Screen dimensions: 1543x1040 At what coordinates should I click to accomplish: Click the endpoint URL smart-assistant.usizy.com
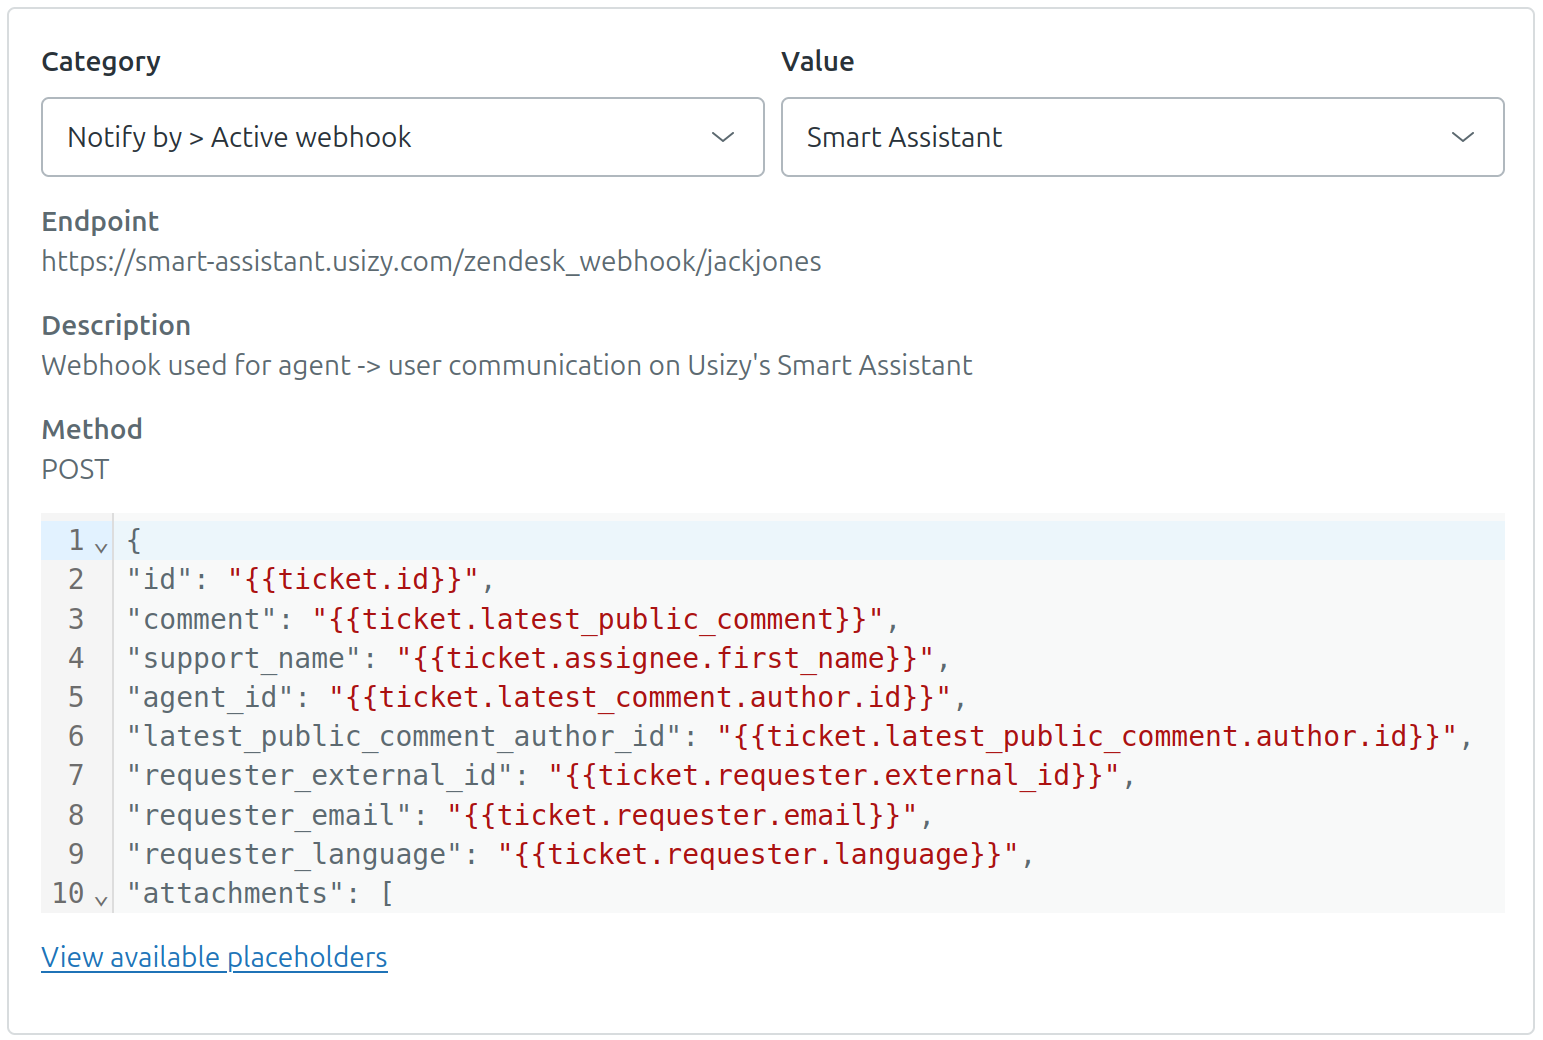click(430, 261)
